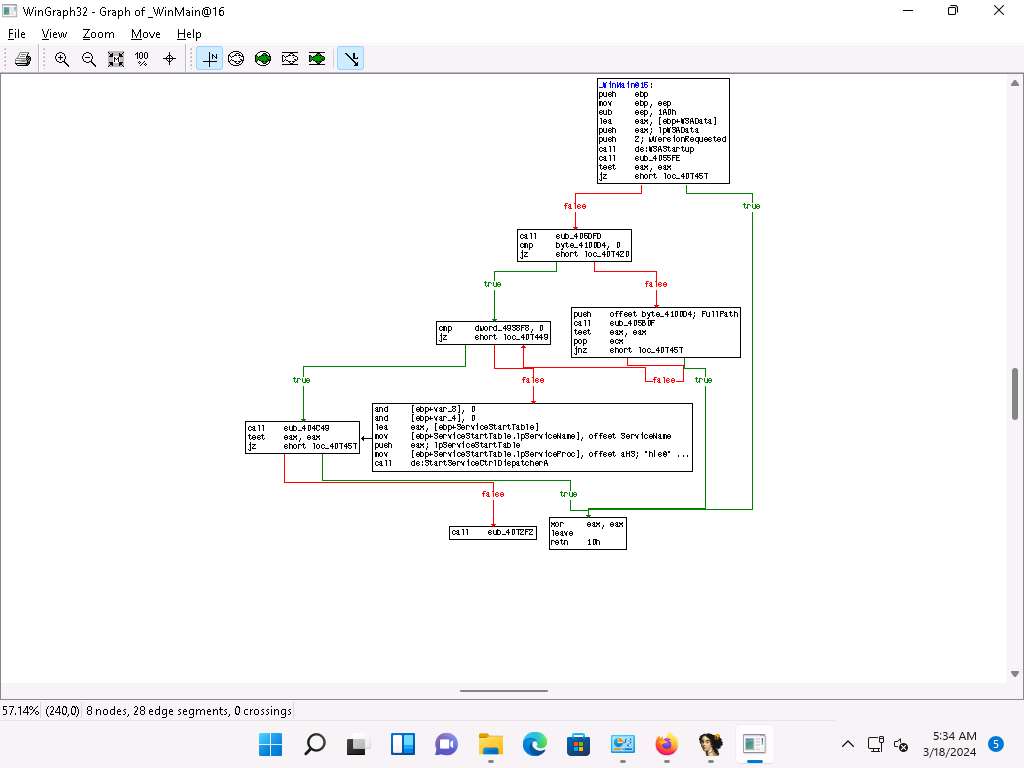Zoom in with the magnifier plus icon
Viewport: 1024px width, 768px height.
pyautogui.click(x=62, y=59)
